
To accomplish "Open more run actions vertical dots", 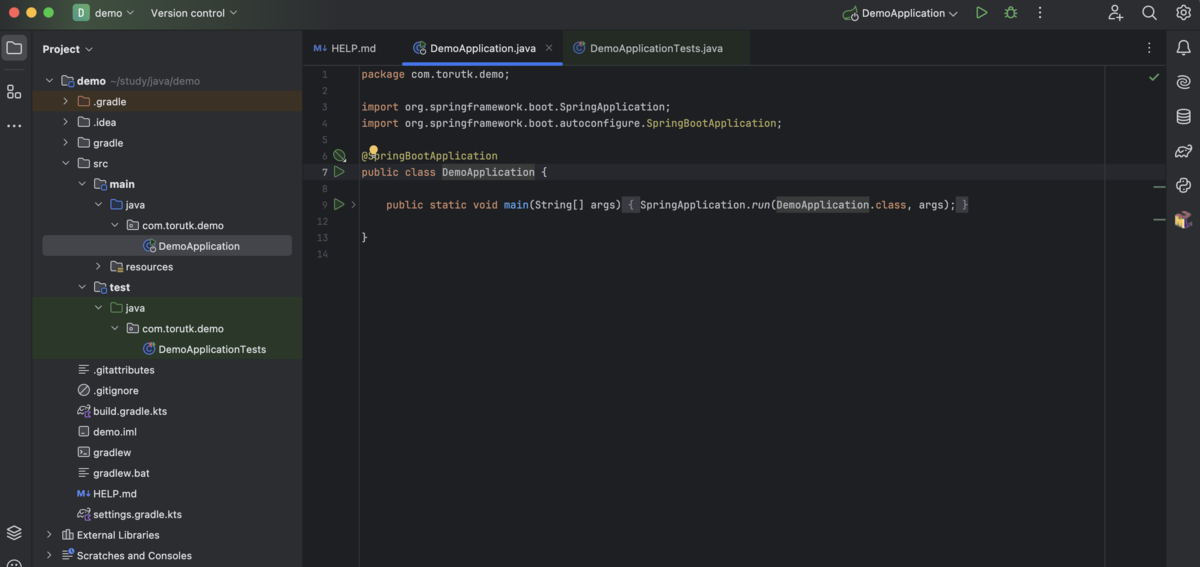I will [1040, 13].
